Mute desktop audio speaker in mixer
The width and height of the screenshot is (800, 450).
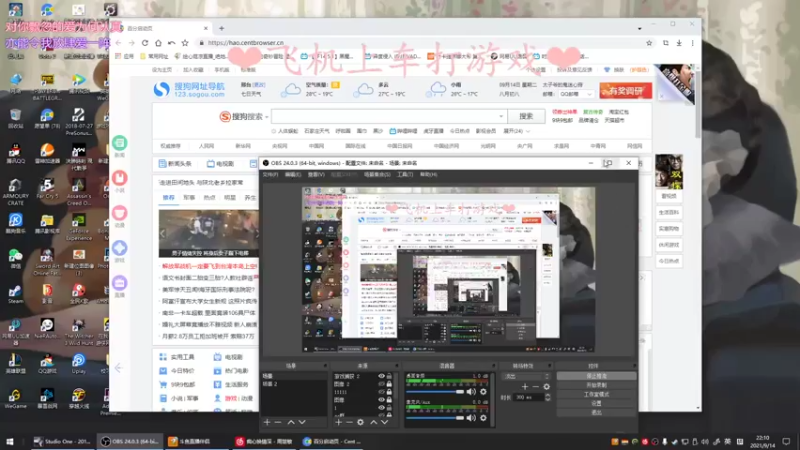pyautogui.click(x=471, y=392)
